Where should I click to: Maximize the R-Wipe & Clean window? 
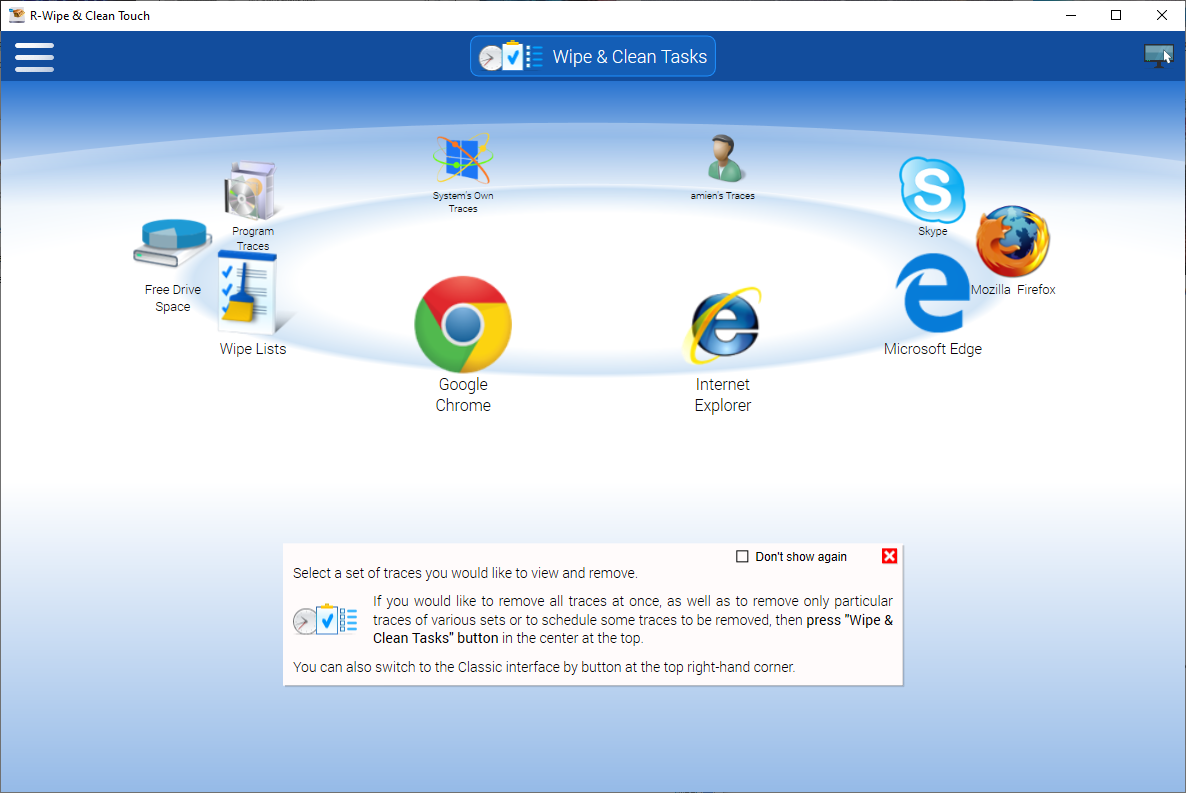[1116, 15]
